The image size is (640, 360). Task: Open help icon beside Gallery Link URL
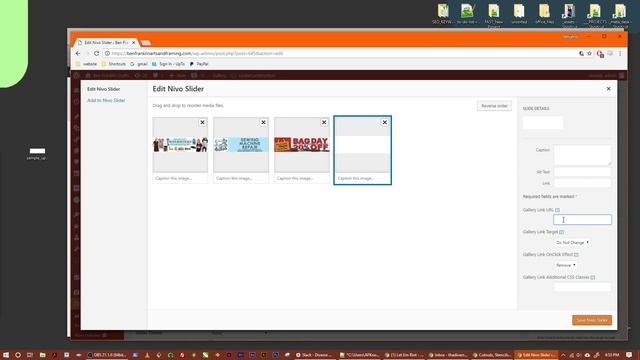557,210
